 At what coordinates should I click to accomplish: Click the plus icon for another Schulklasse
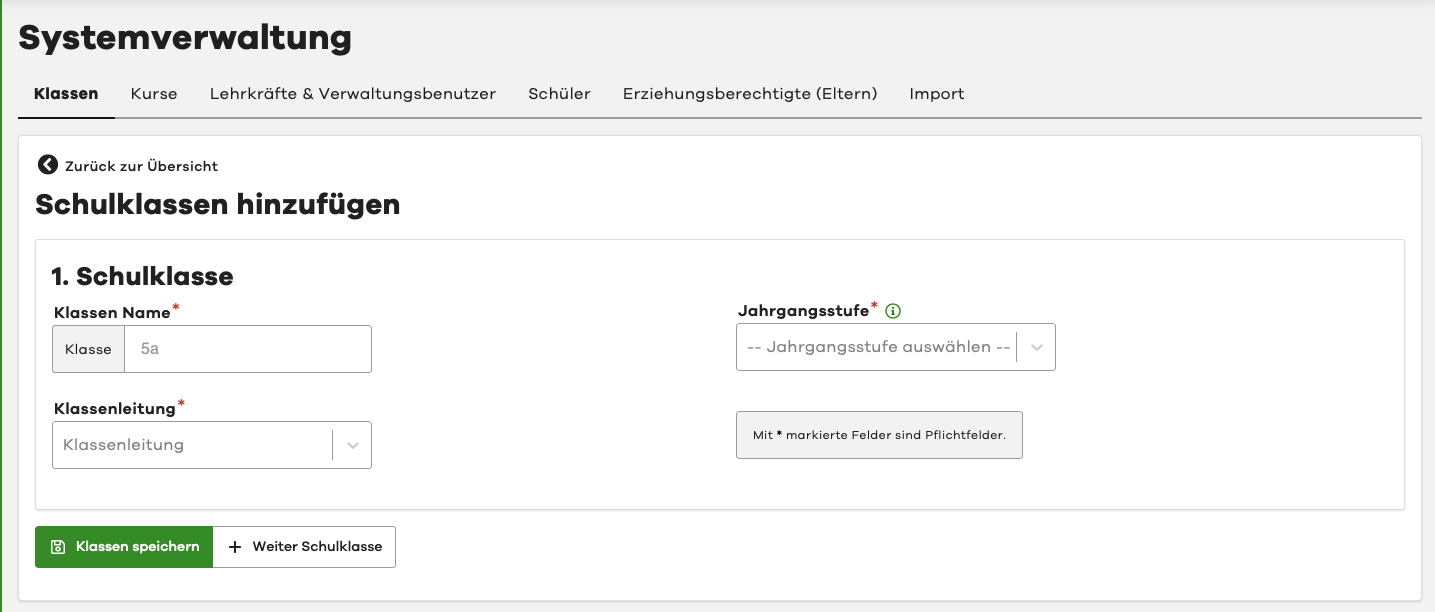tap(235, 547)
